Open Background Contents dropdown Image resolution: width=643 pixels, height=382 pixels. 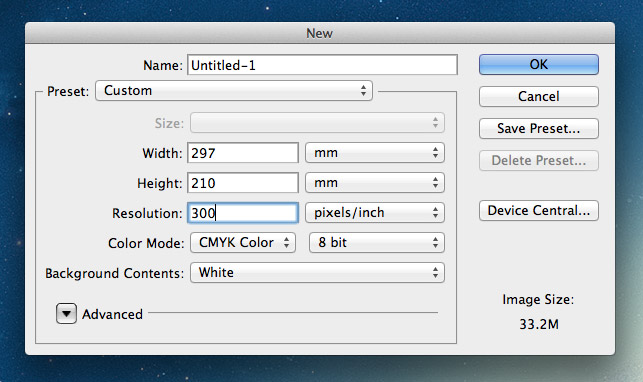[317, 273]
